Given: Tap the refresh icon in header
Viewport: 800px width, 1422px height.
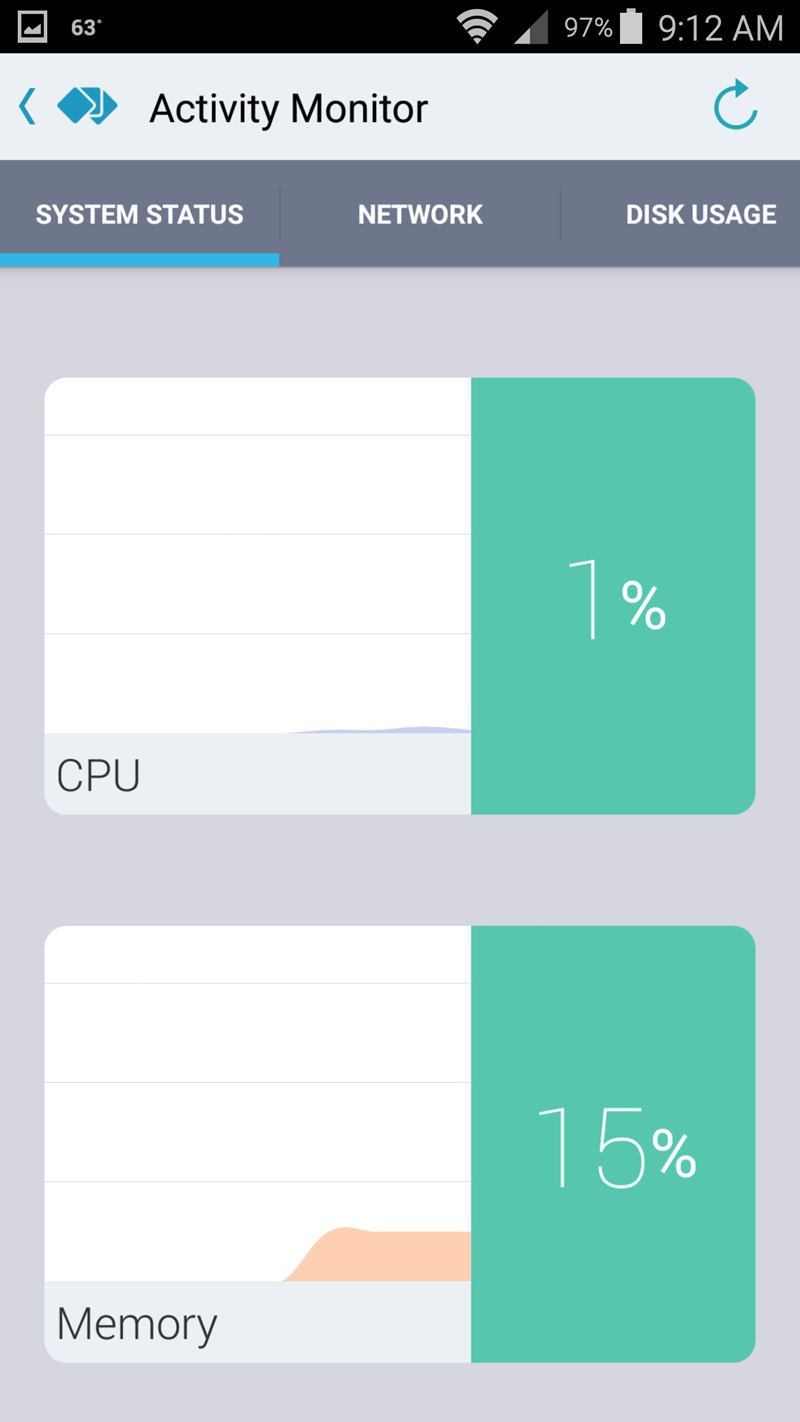Looking at the screenshot, I should click(x=735, y=106).
